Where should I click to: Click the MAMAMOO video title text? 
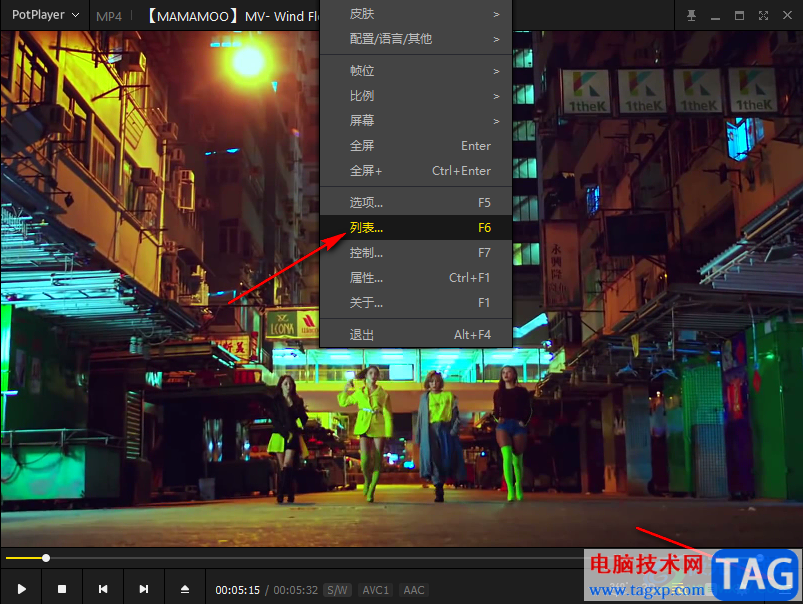(233, 16)
